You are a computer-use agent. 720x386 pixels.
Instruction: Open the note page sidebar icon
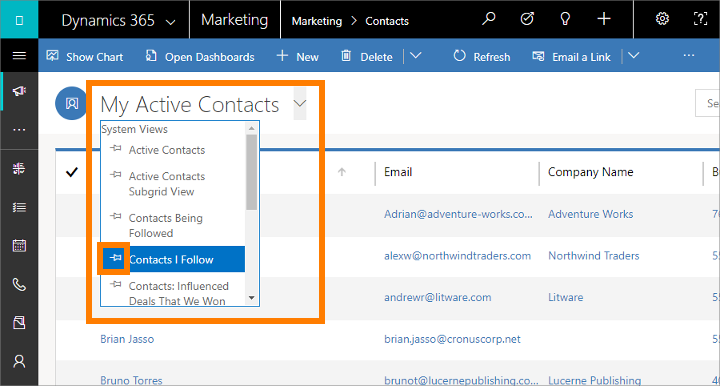[19, 323]
